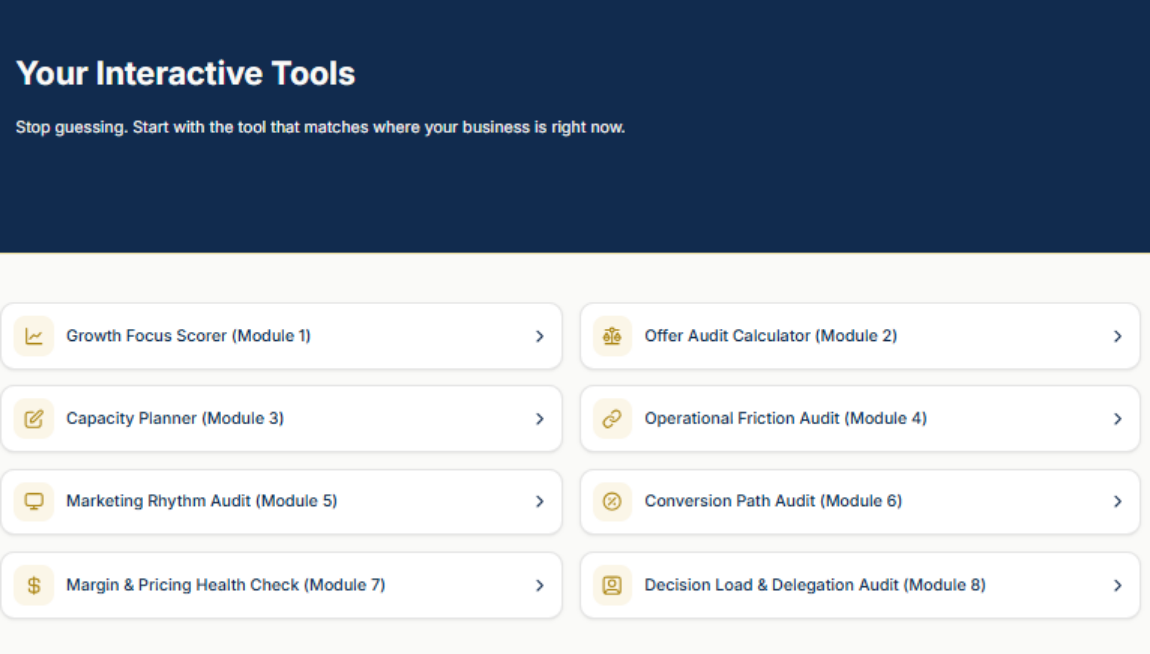
Task: Click the monitor icon for Marketing Rhythm Audit
Action: (x=34, y=501)
